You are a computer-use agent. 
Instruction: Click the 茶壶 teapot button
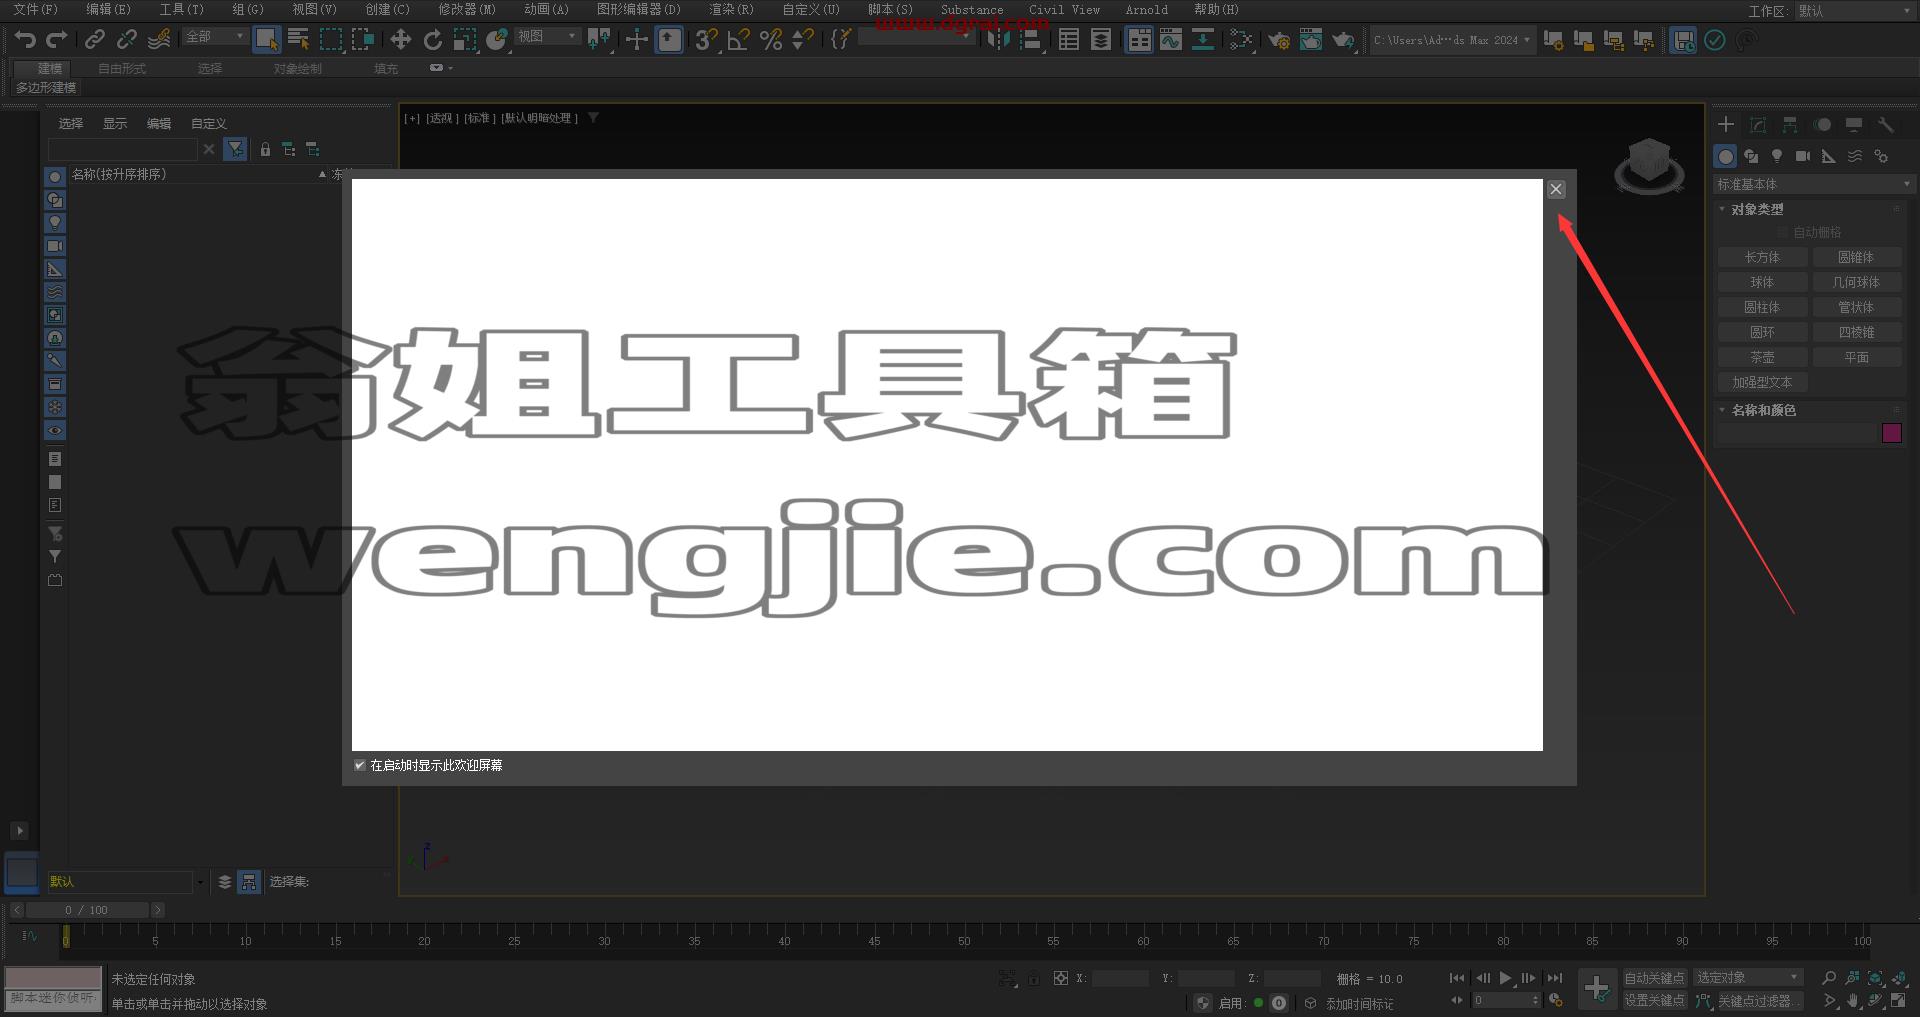tap(1762, 357)
